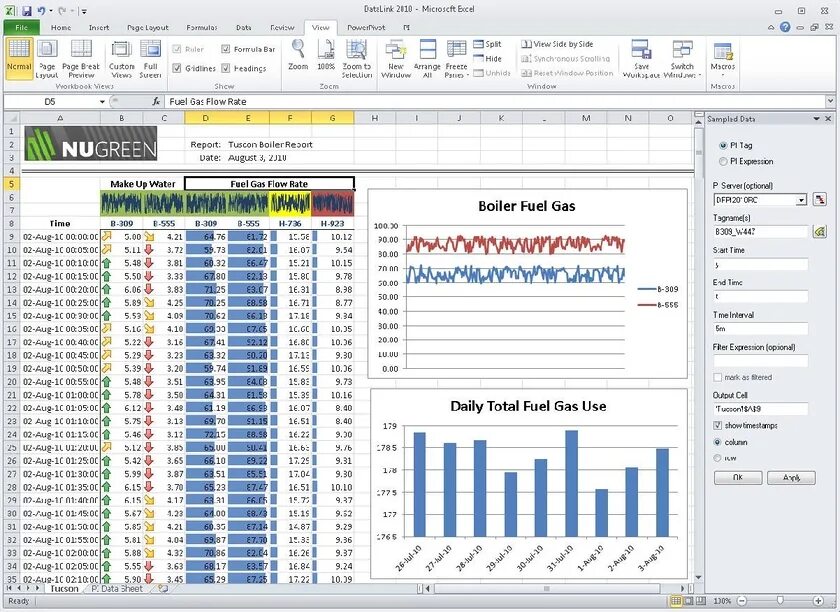This screenshot has width=840, height=612.
Task: Click the insert worksheet tab icon
Action: 163,588
